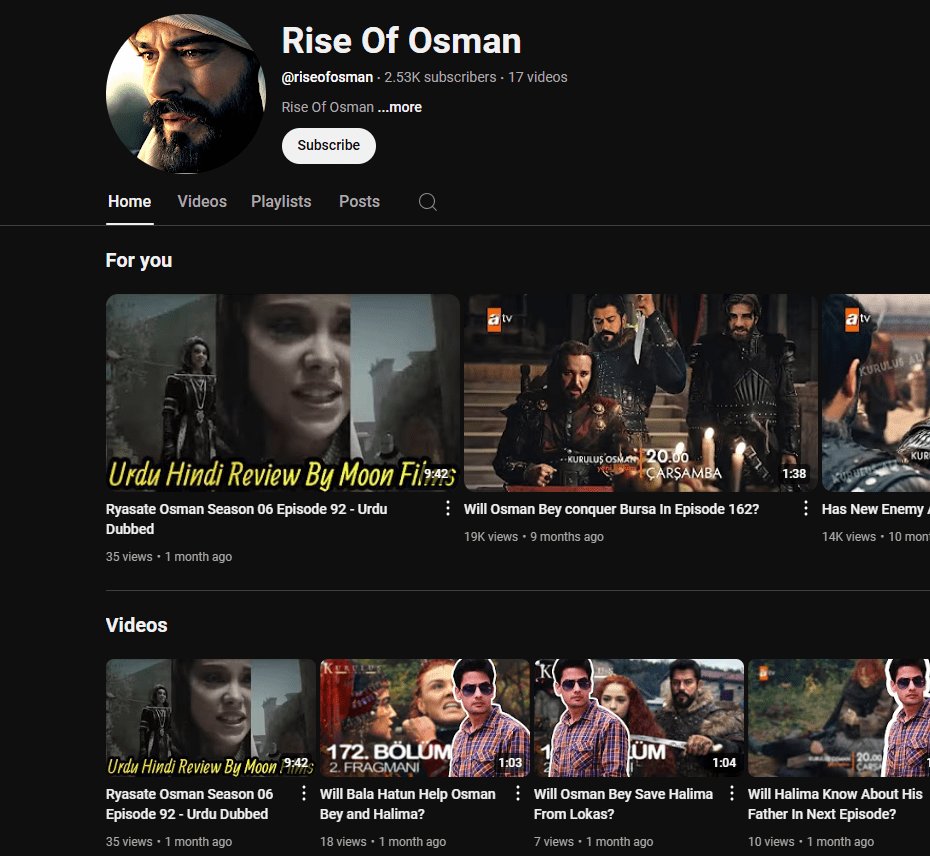The width and height of the screenshot is (930, 856).
Task: Switch to the Videos tab
Action: 202,202
